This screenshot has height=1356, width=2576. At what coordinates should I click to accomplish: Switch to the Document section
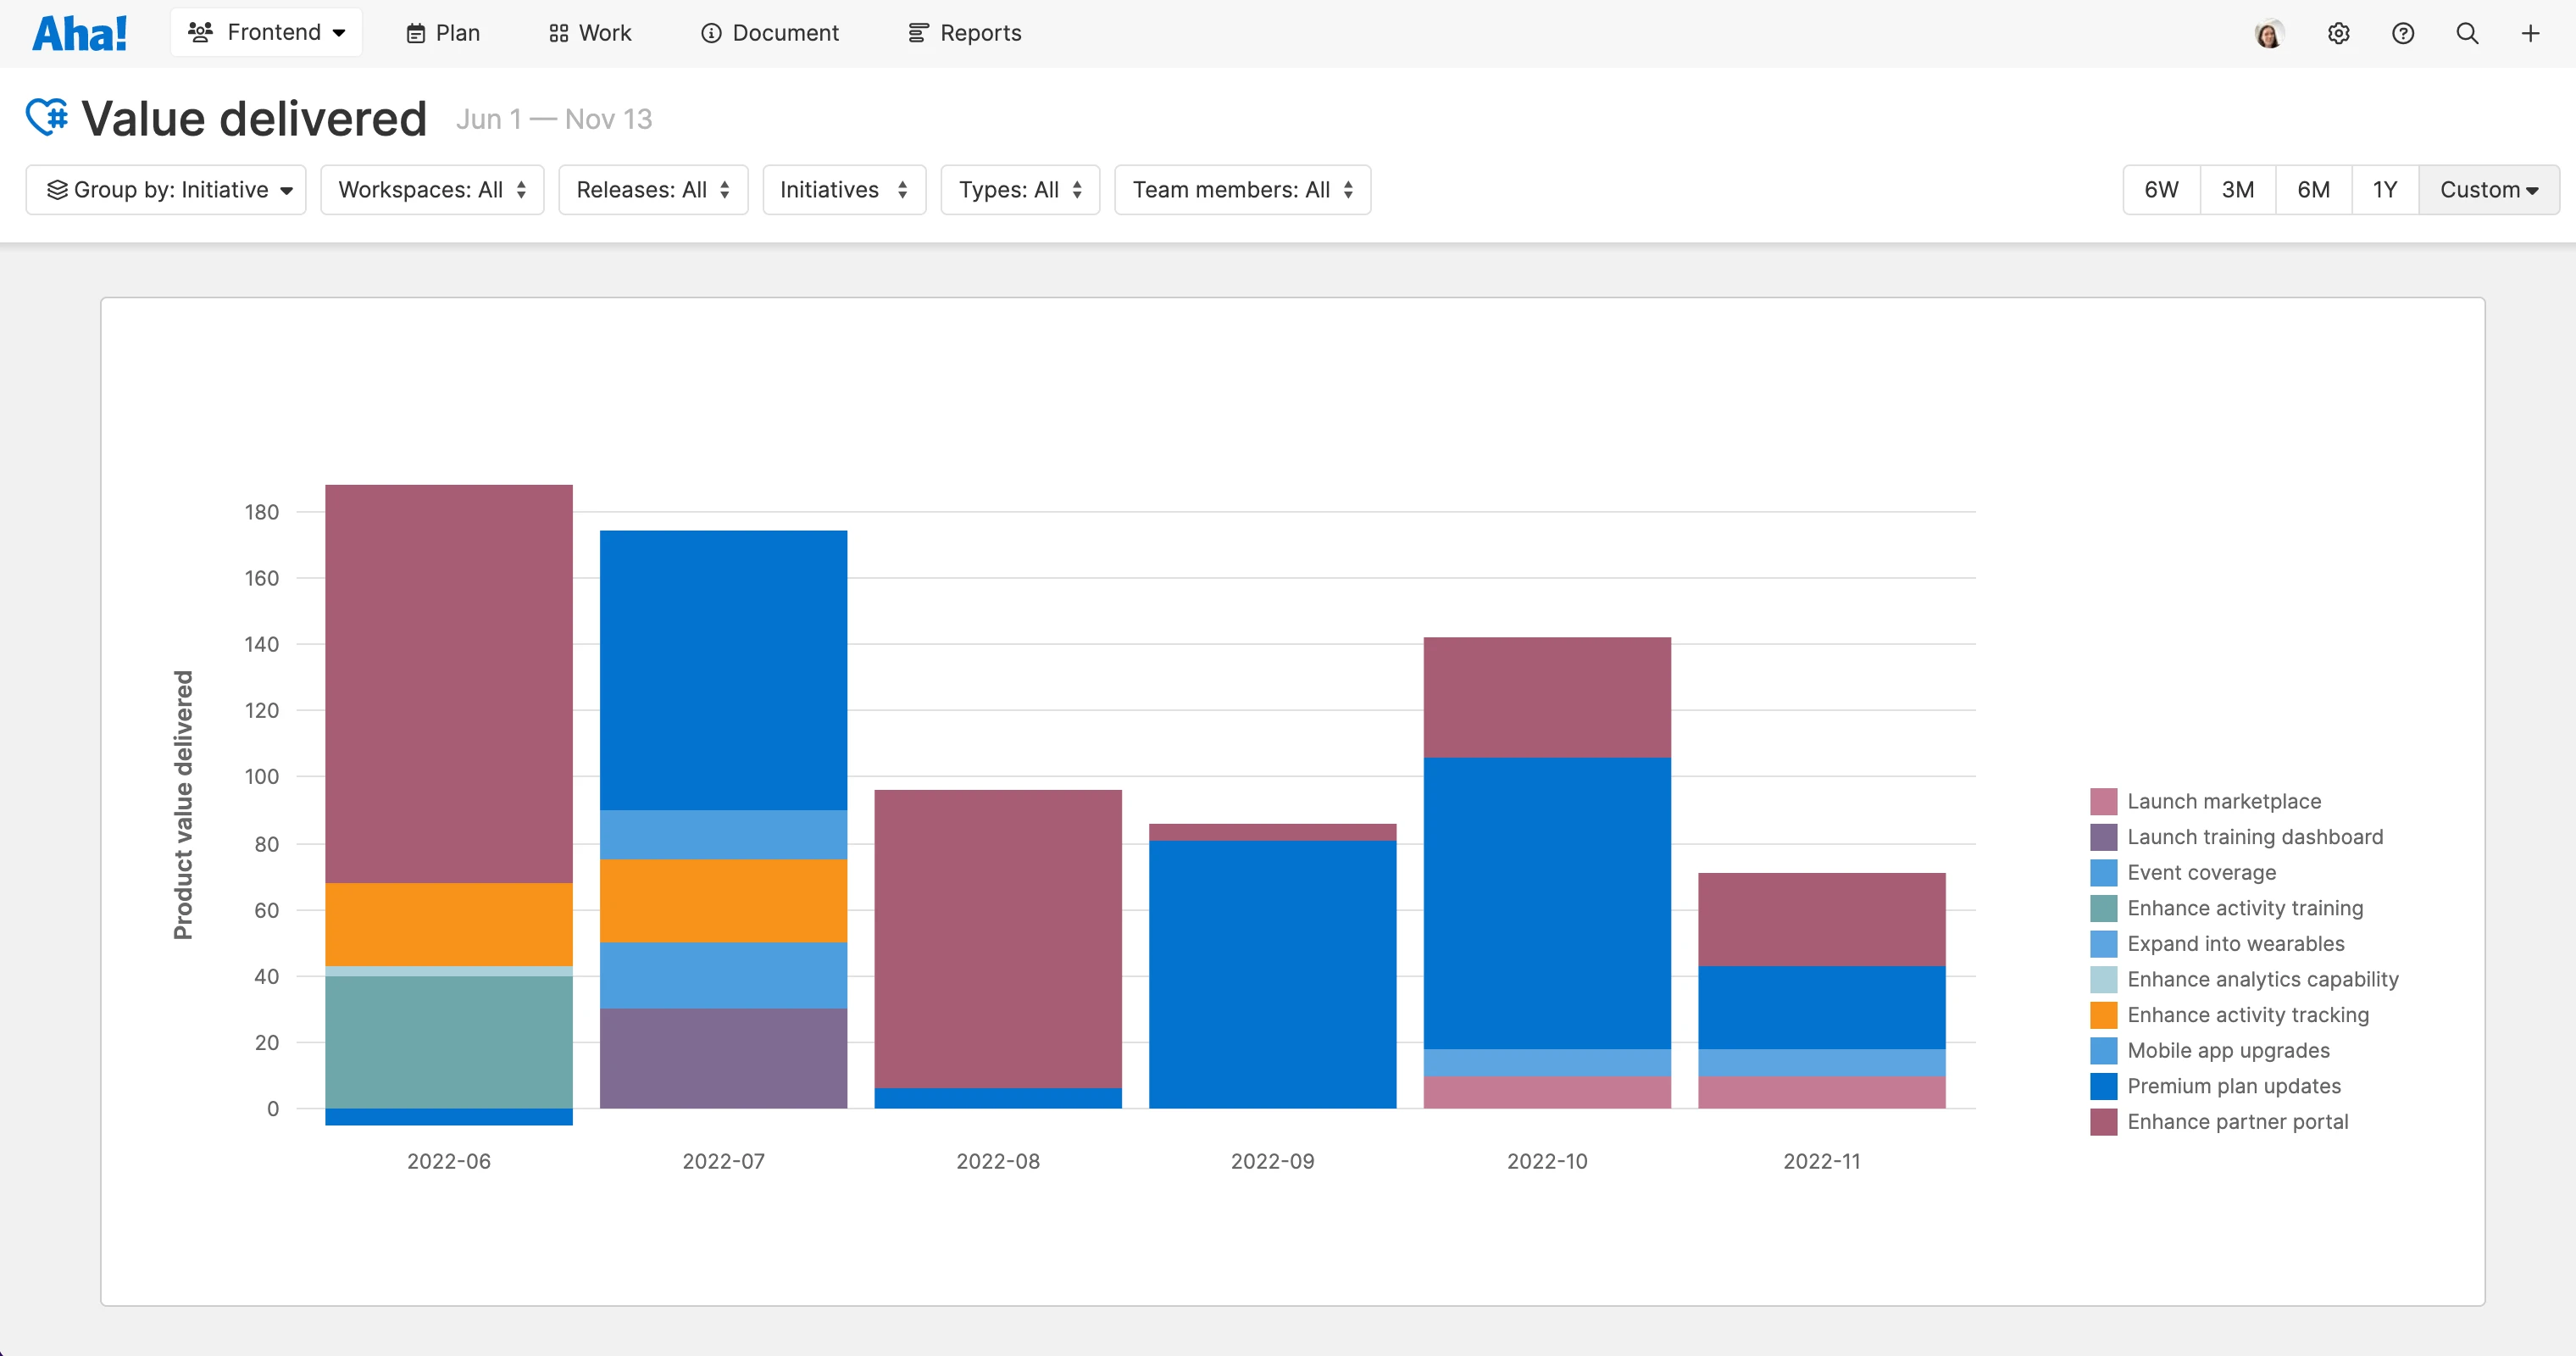[769, 33]
